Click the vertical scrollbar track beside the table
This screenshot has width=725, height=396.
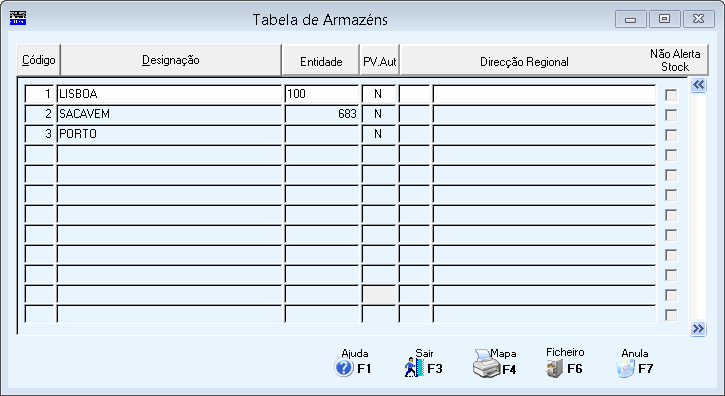698,207
